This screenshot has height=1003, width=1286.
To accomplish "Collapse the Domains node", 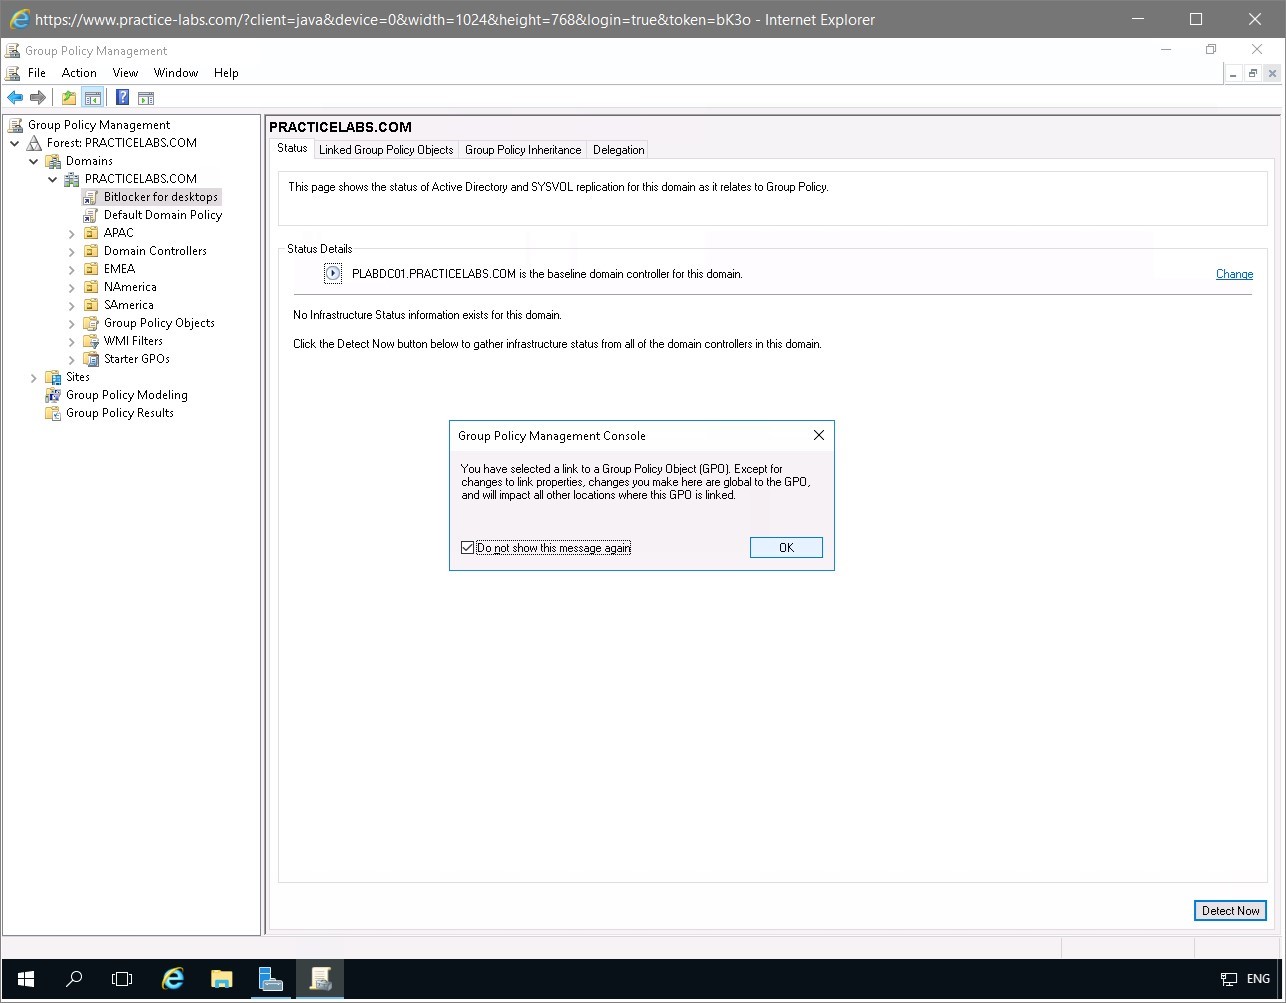I will pos(34,160).
